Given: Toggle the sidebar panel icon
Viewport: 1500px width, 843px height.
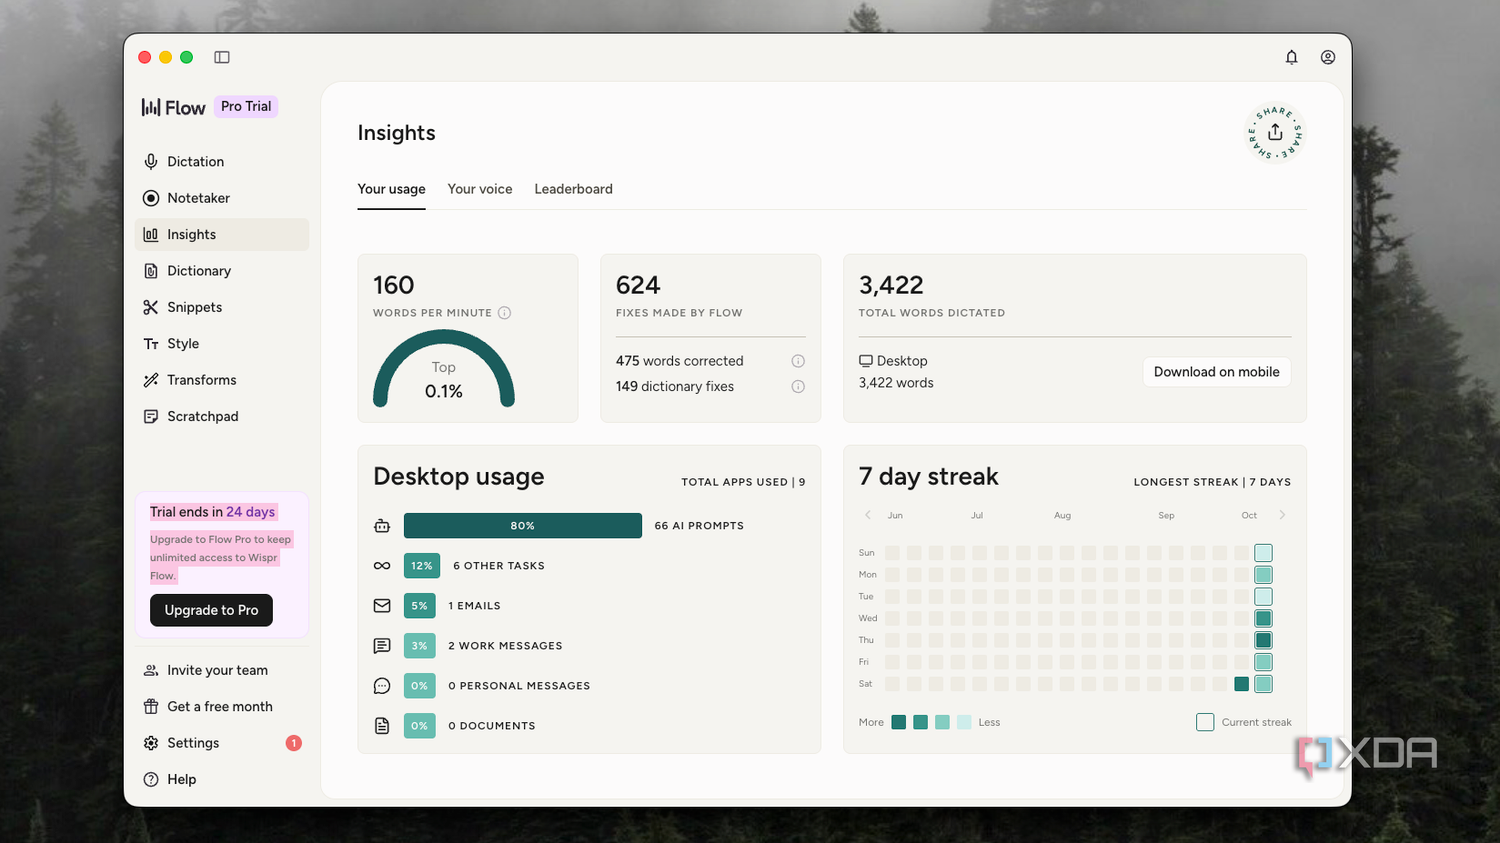Looking at the screenshot, I should tap(222, 57).
